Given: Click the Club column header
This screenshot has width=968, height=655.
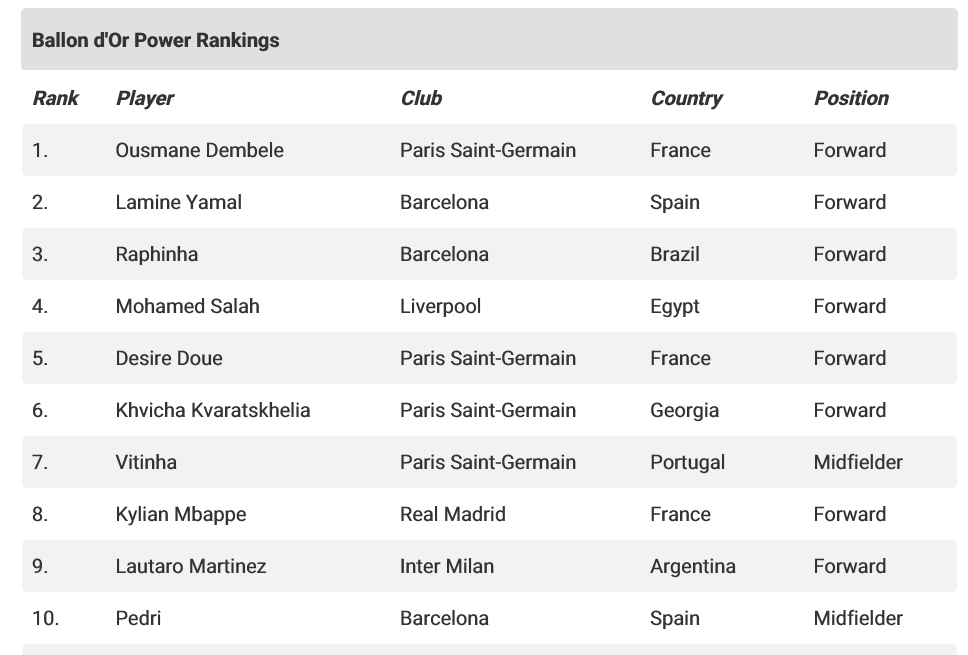Looking at the screenshot, I should coord(421,98).
